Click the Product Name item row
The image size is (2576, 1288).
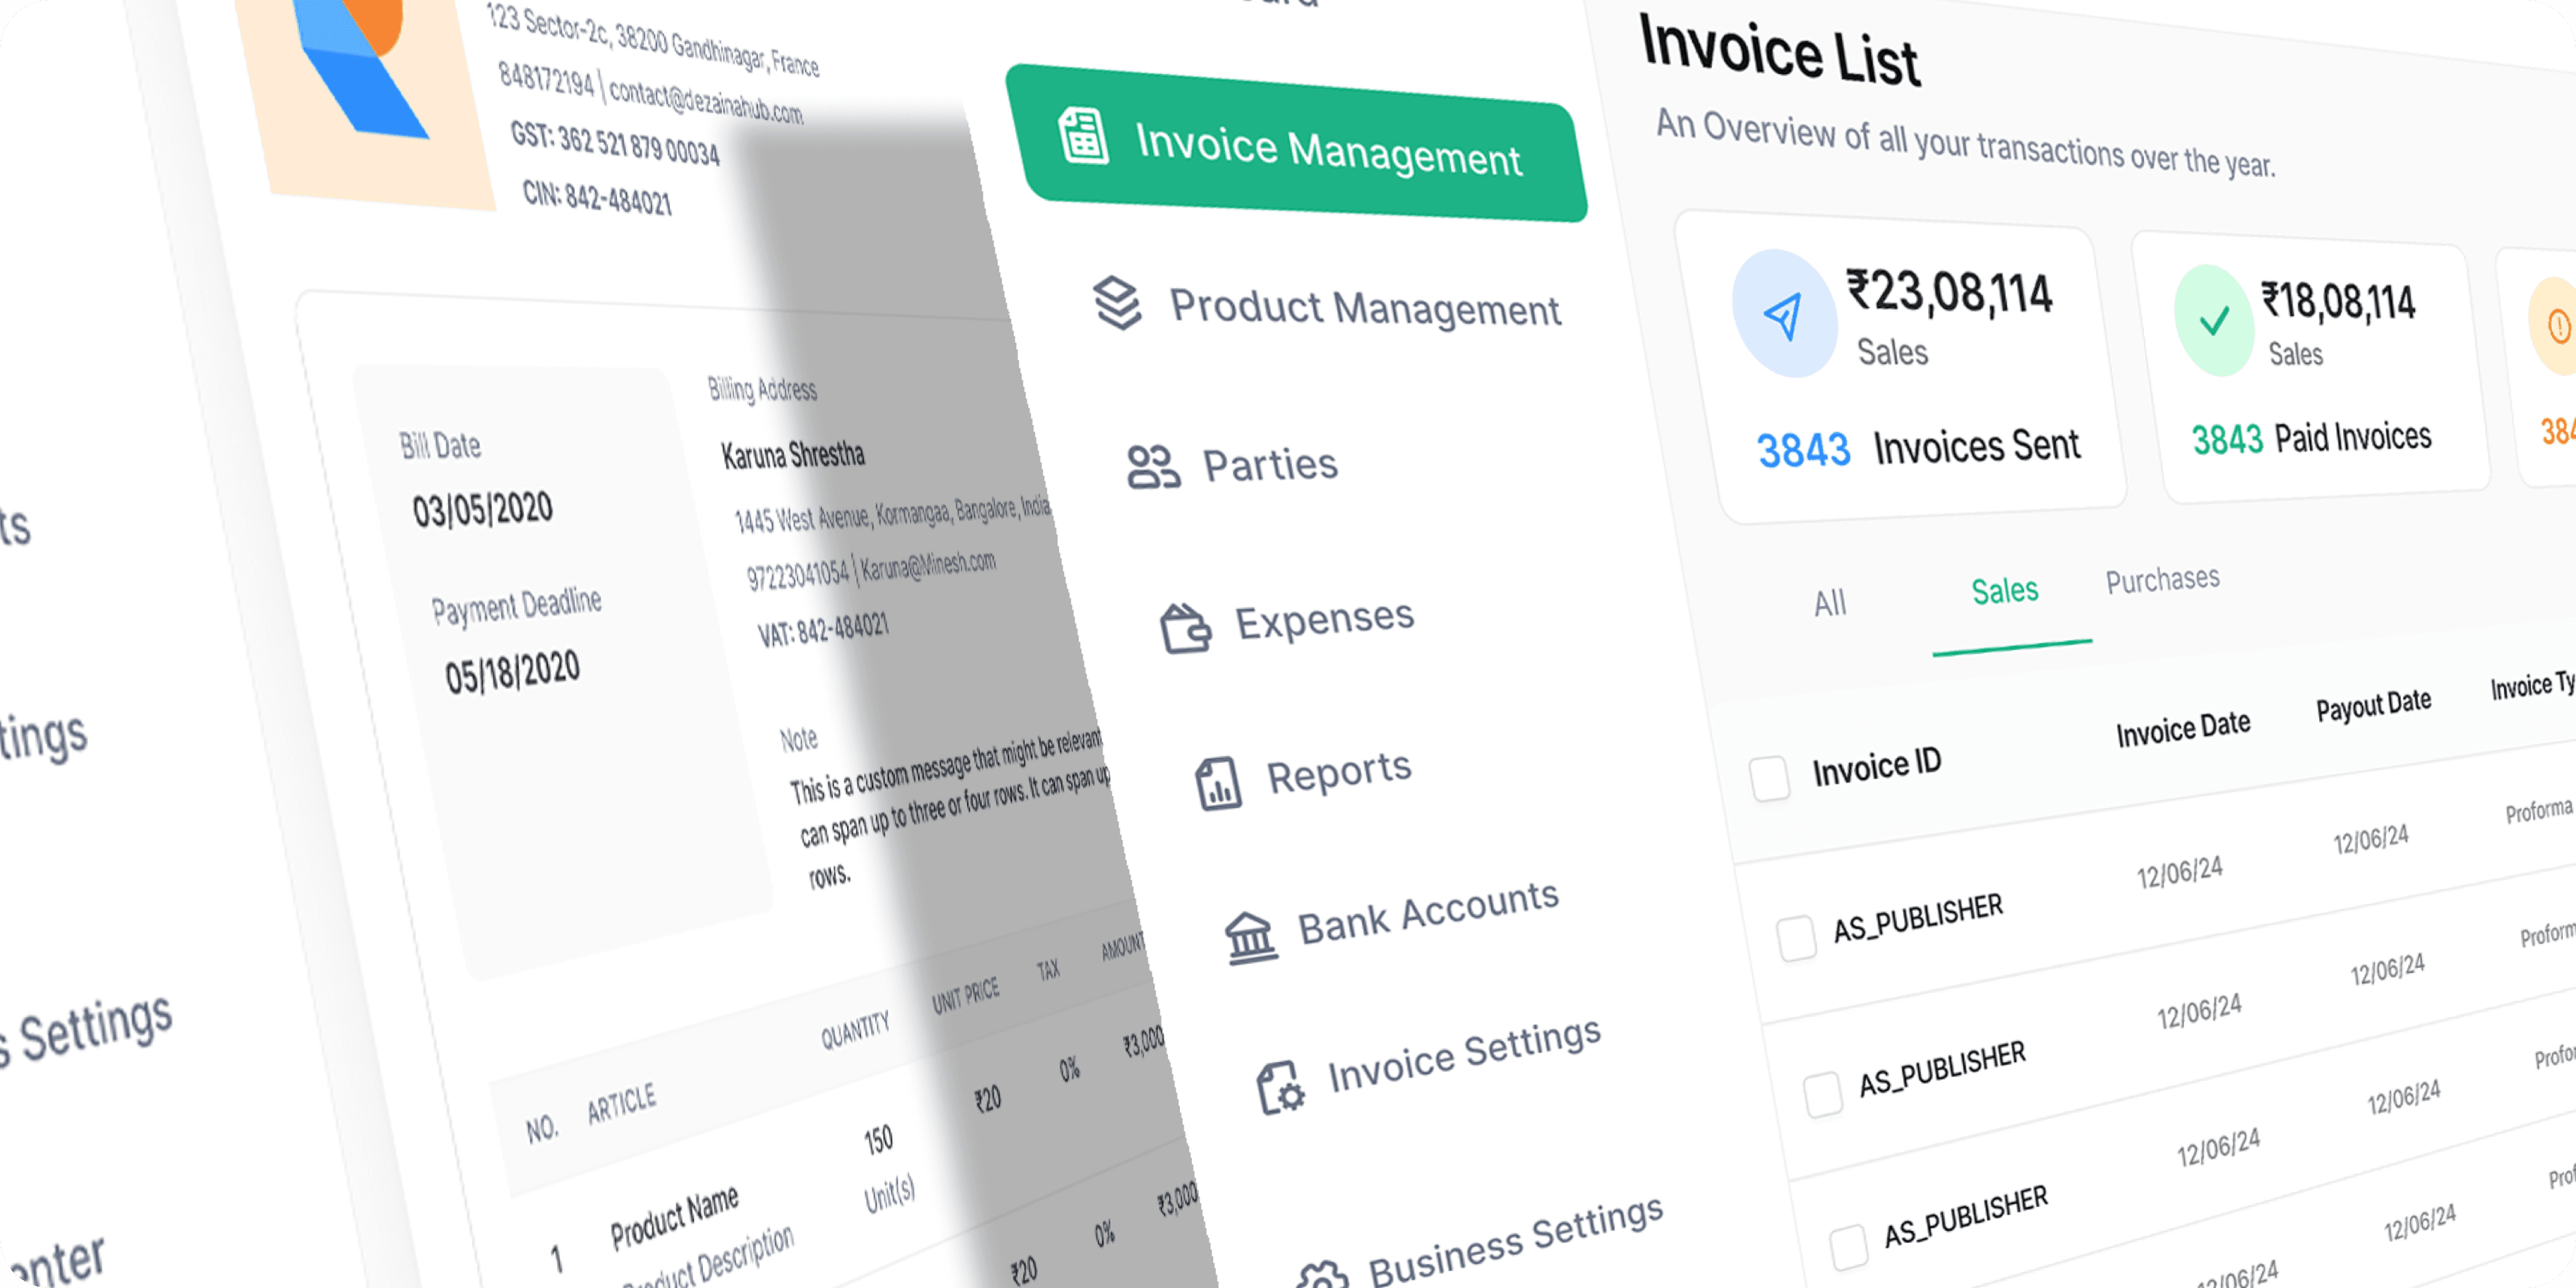coord(674,1217)
